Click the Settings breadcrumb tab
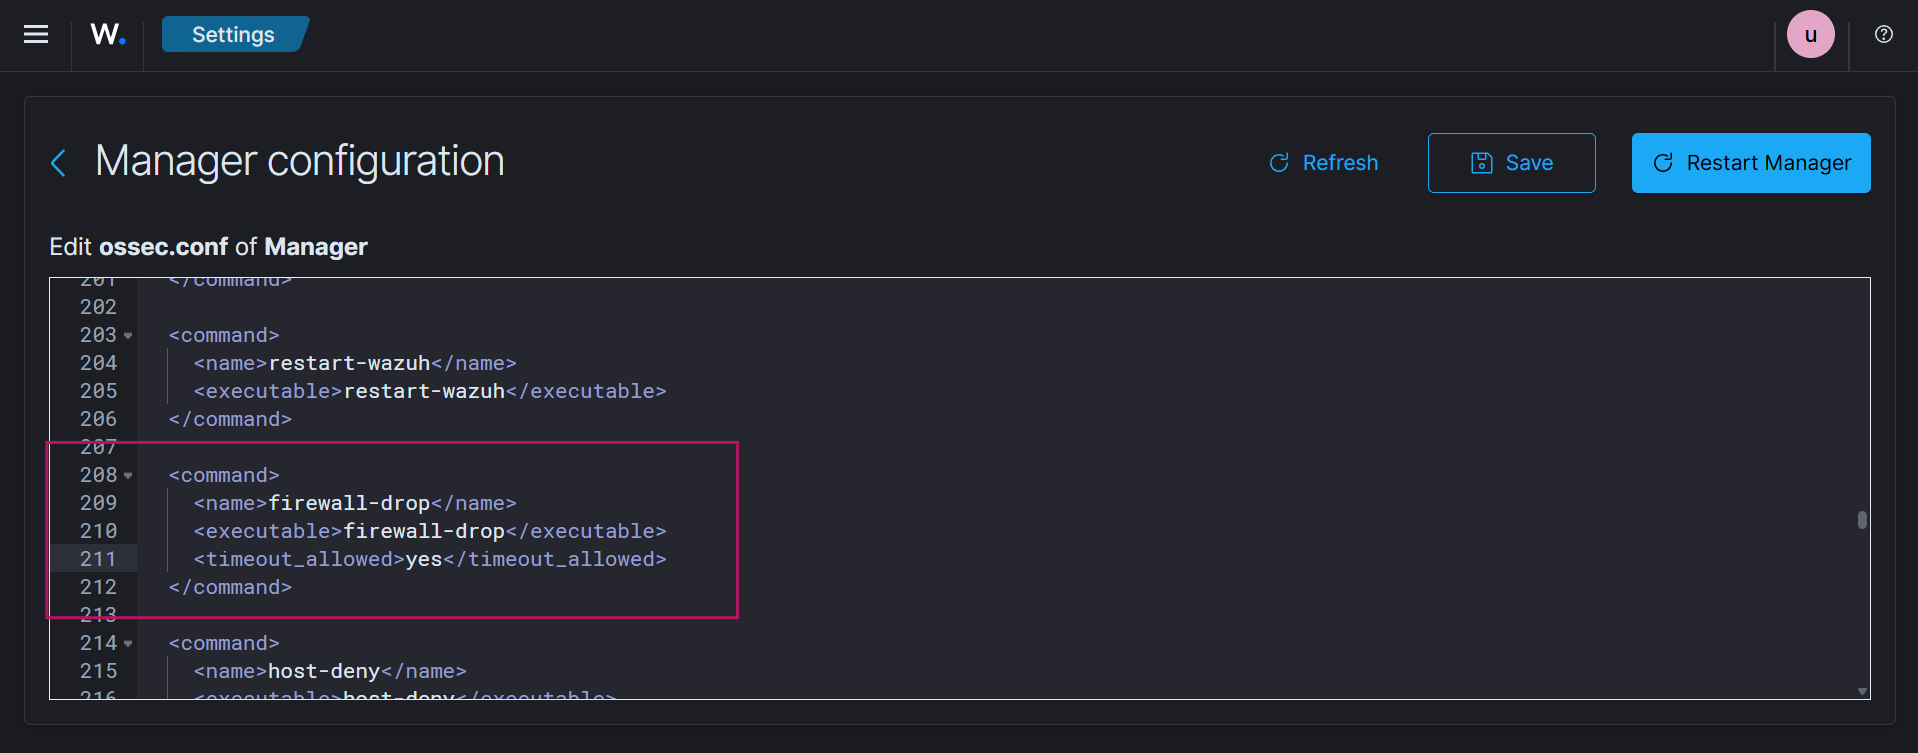 (x=233, y=35)
